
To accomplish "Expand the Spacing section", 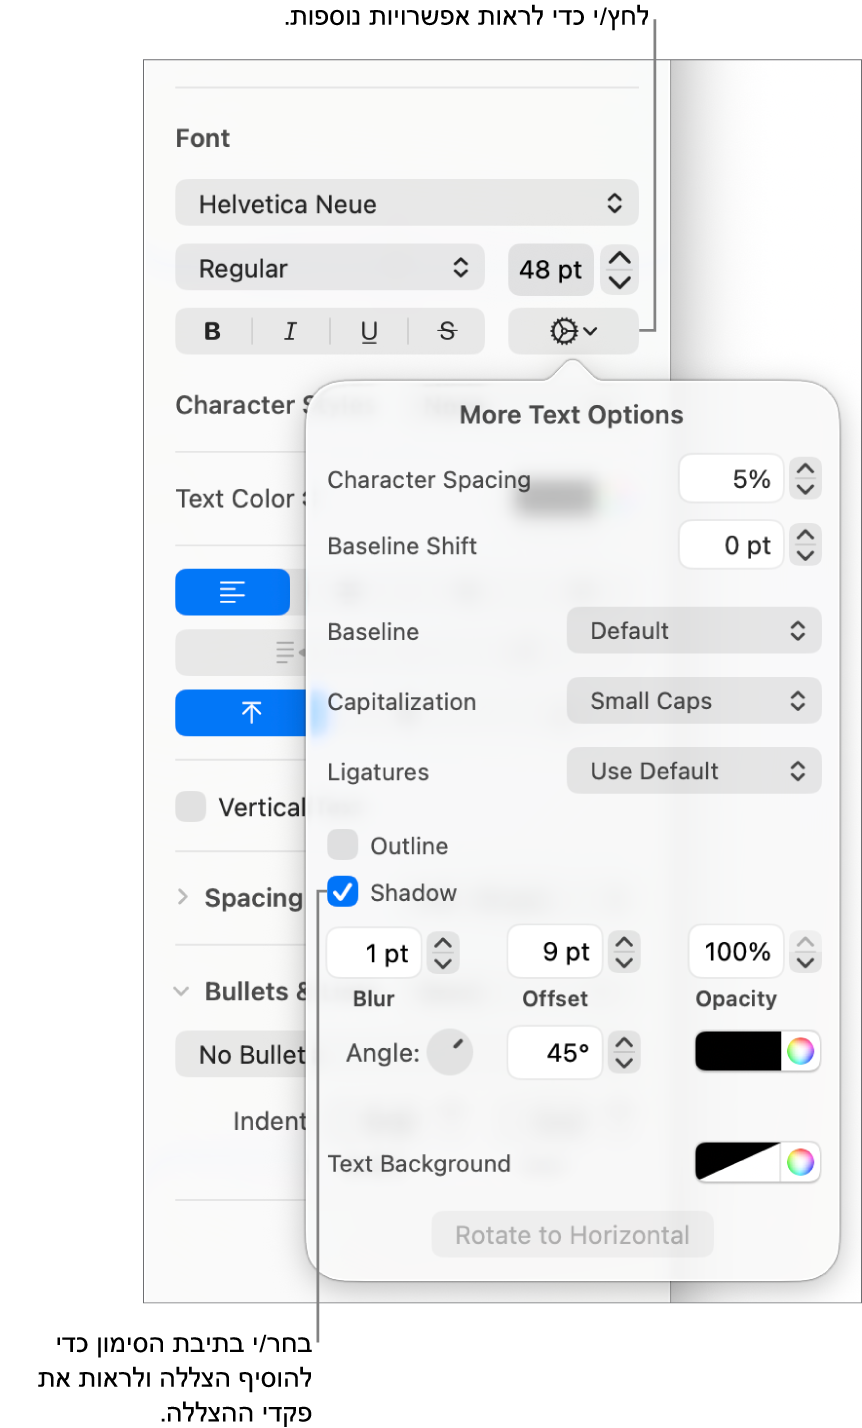I will [183, 897].
